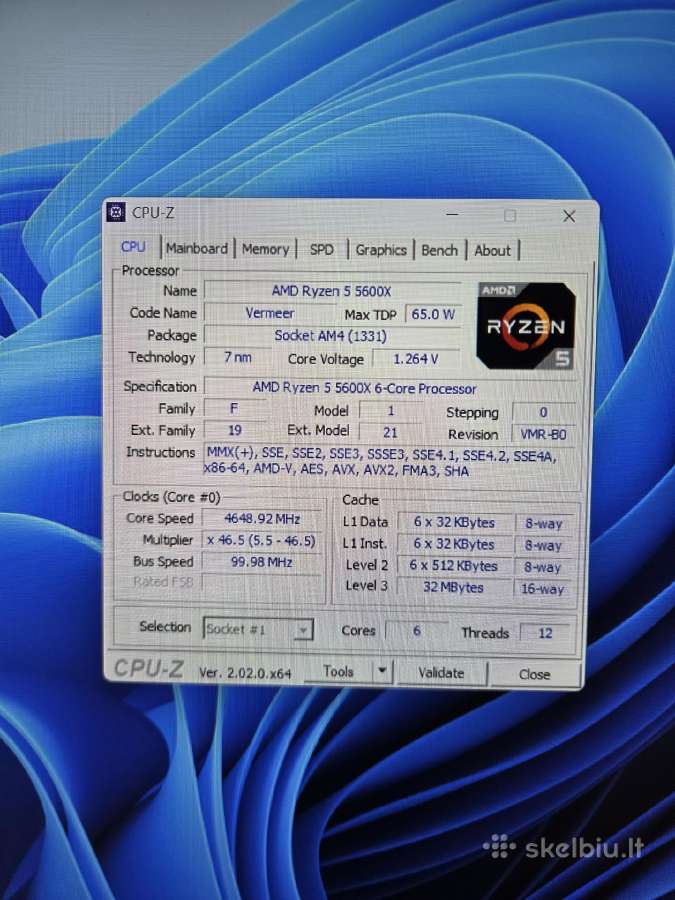This screenshot has width=675, height=900.
Task: Click the Package value Socket AM4 (1331)
Action: 332,336
